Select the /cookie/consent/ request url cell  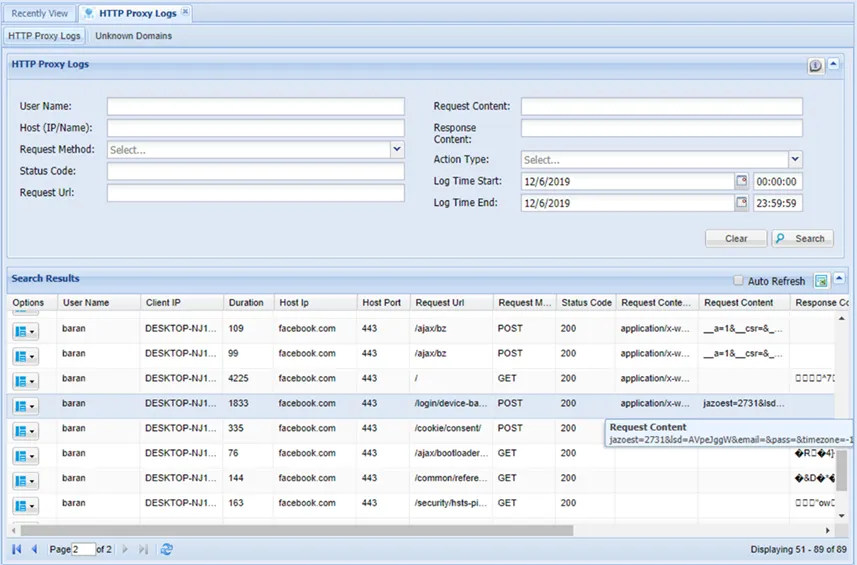[451, 428]
